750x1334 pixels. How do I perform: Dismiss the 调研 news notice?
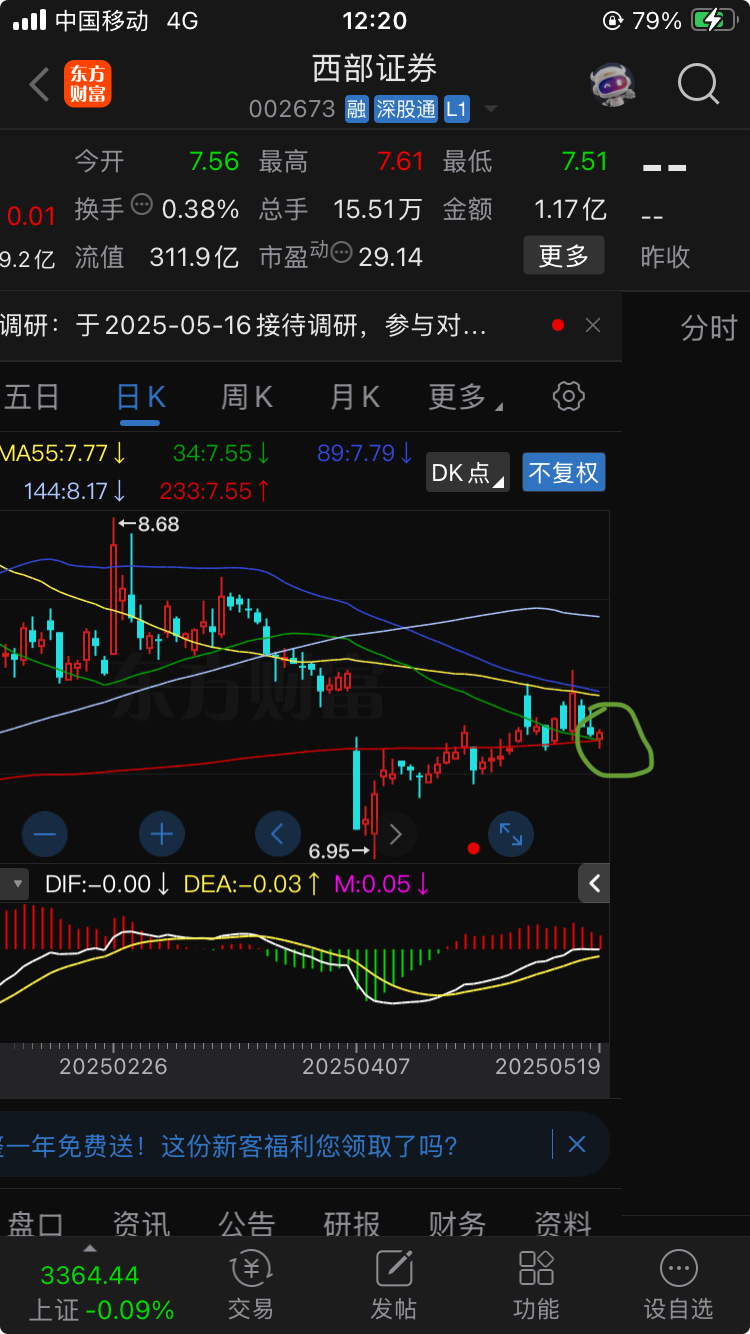tap(593, 325)
